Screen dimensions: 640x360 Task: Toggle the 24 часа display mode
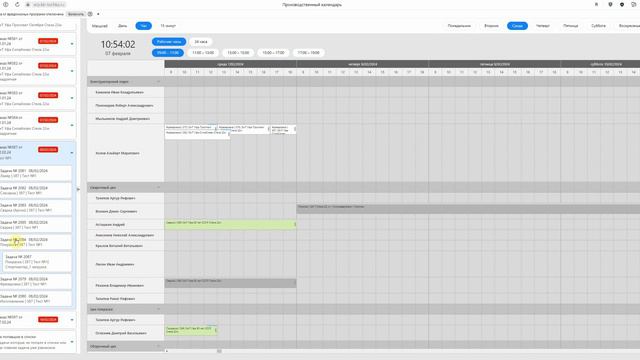click(201, 42)
